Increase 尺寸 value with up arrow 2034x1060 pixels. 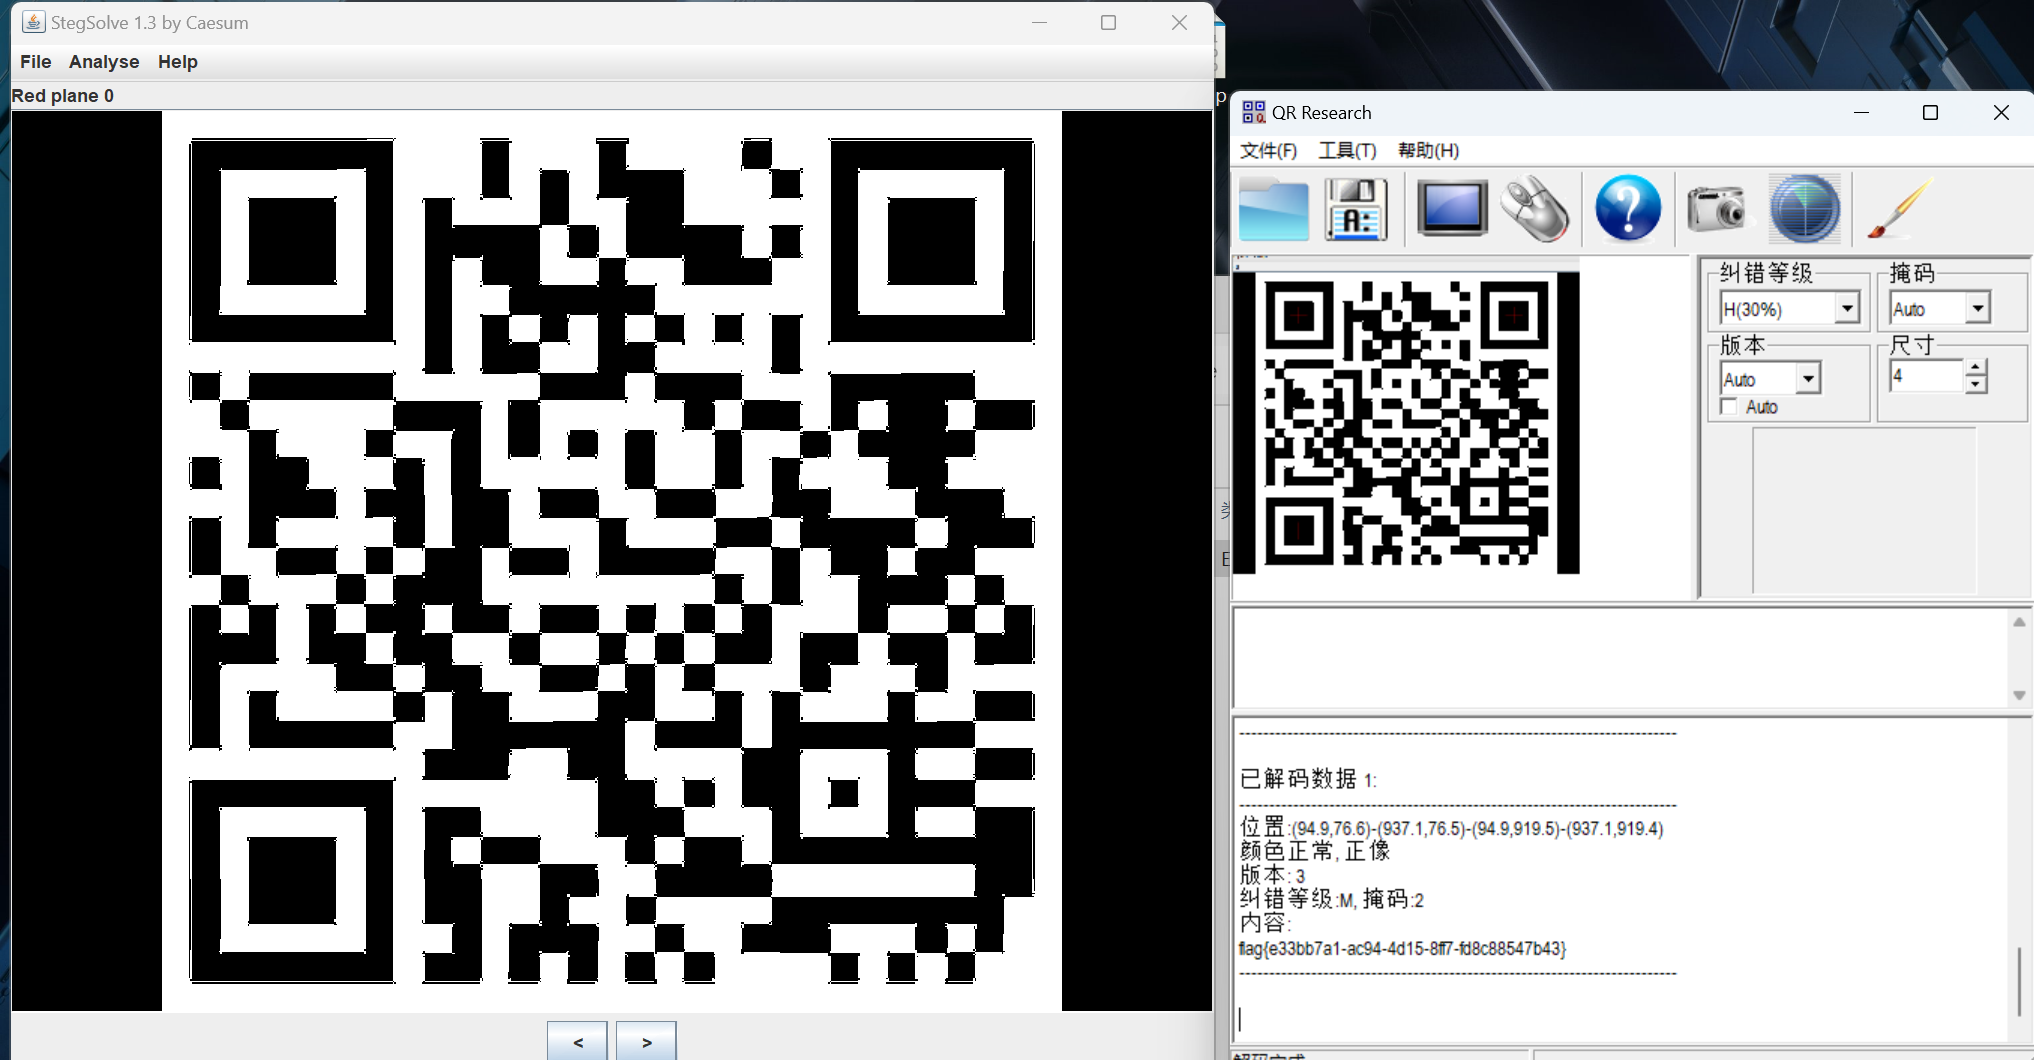point(1974,368)
